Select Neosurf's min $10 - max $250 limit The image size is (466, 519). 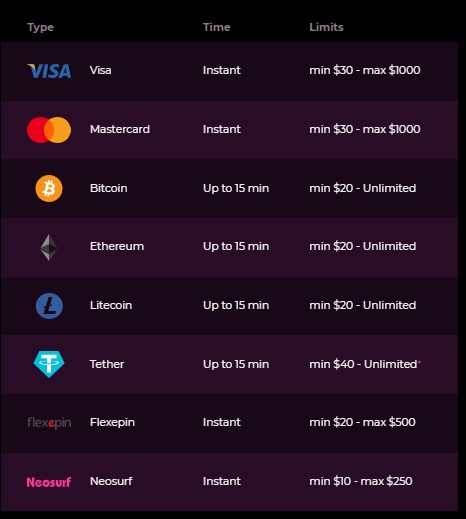click(361, 481)
